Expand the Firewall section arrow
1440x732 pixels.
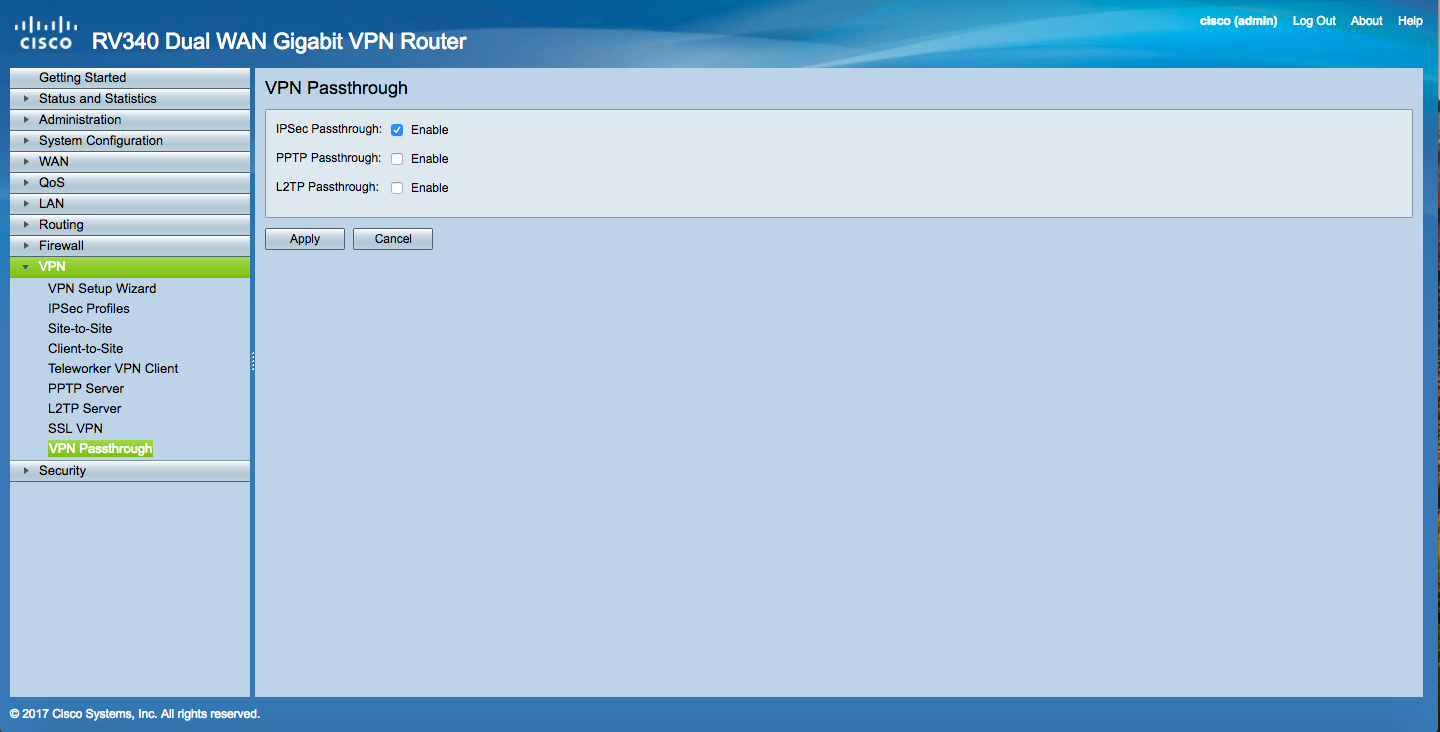[26, 246]
